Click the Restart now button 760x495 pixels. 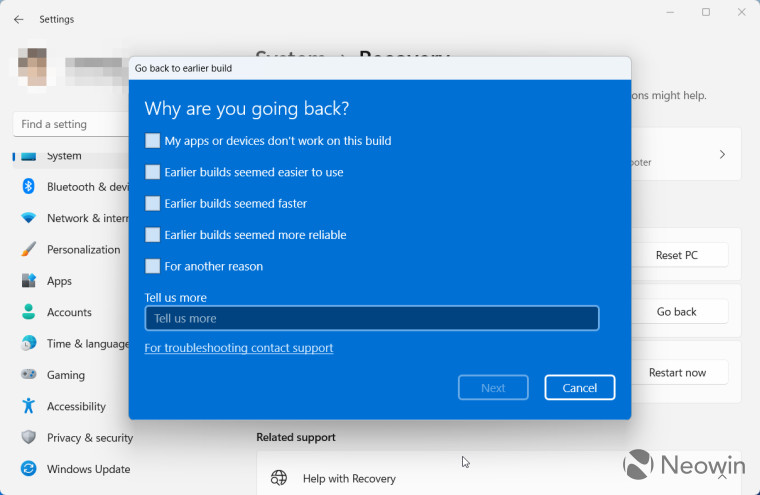tap(677, 372)
